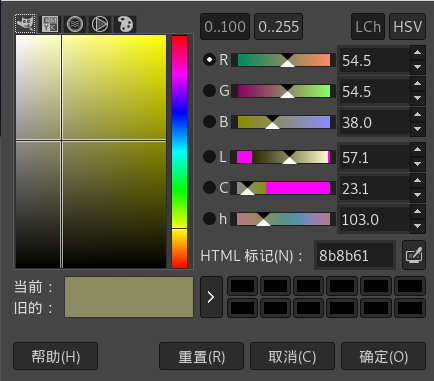Viewport: 434px width, 381px height.
Task: Select the L lightness radio button
Action: tap(209, 157)
